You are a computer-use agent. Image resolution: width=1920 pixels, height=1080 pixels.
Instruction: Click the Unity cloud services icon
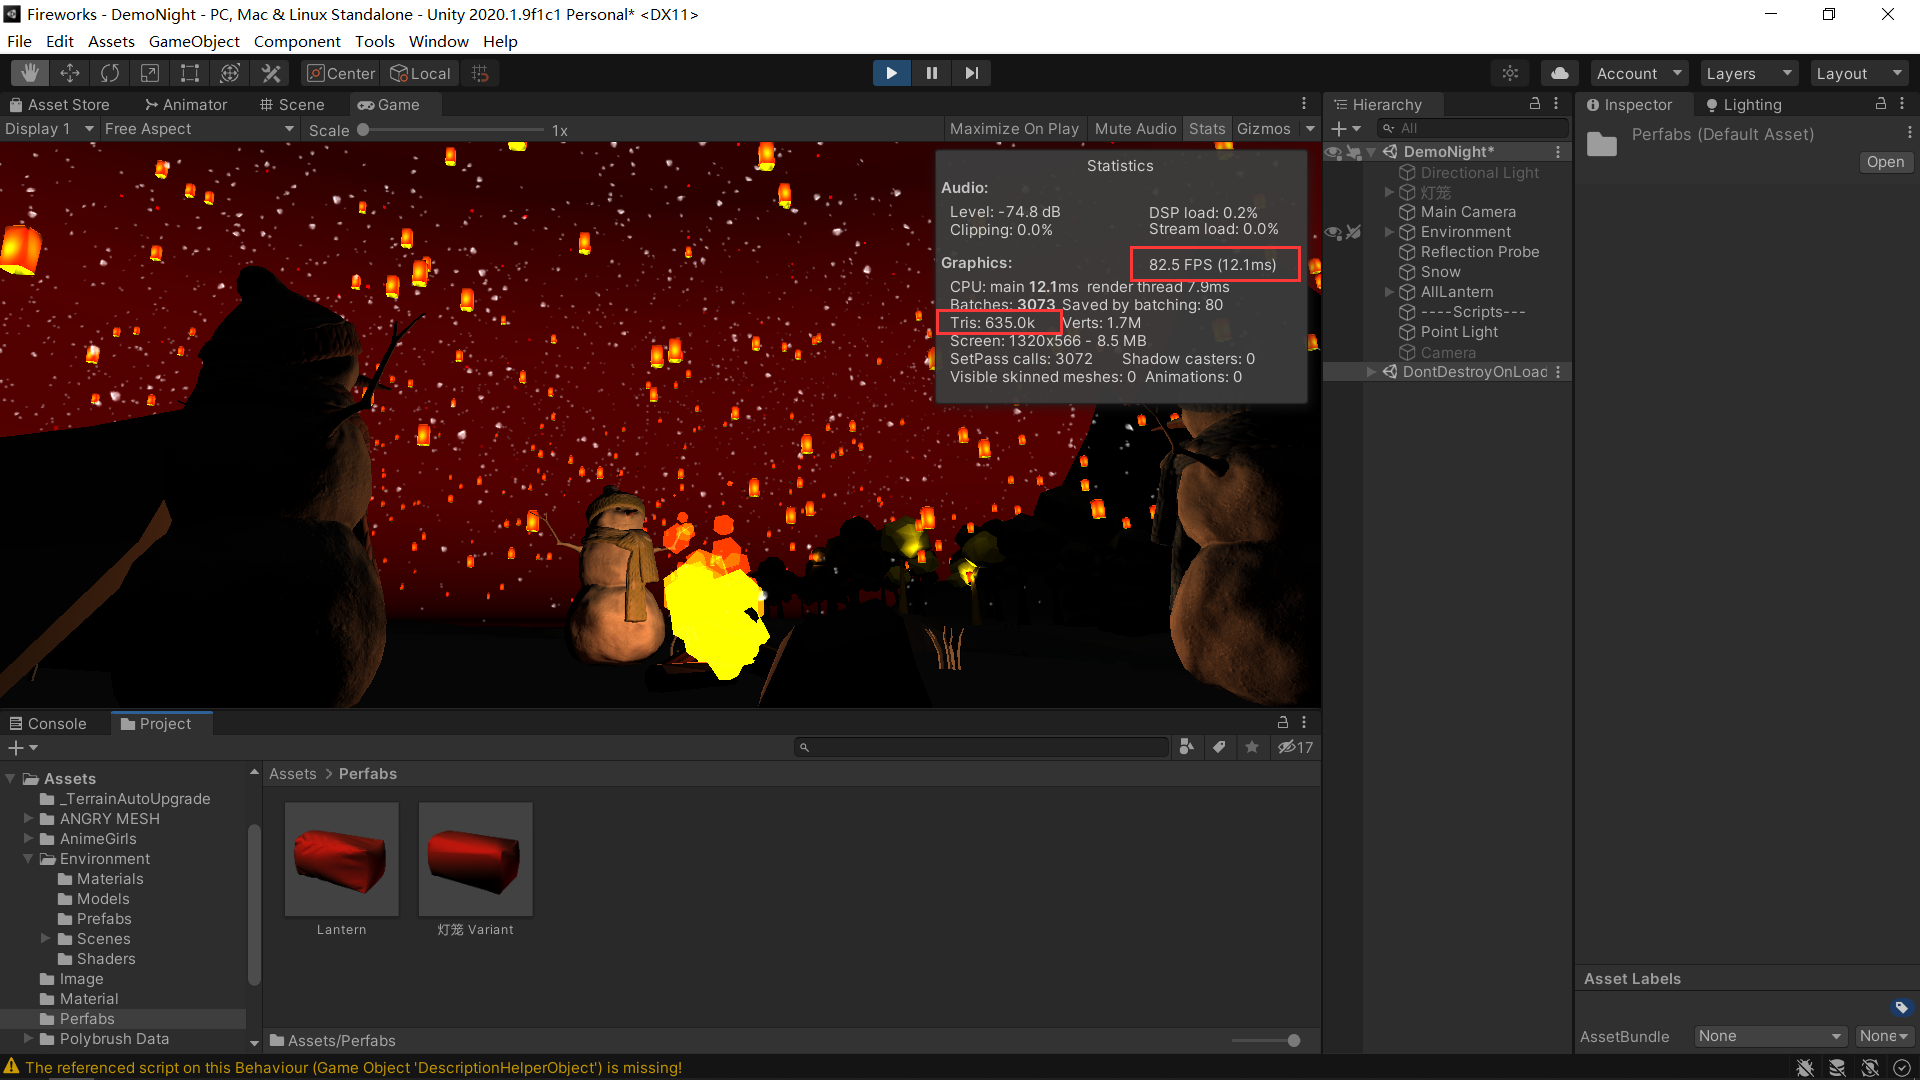click(x=1559, y=72)
